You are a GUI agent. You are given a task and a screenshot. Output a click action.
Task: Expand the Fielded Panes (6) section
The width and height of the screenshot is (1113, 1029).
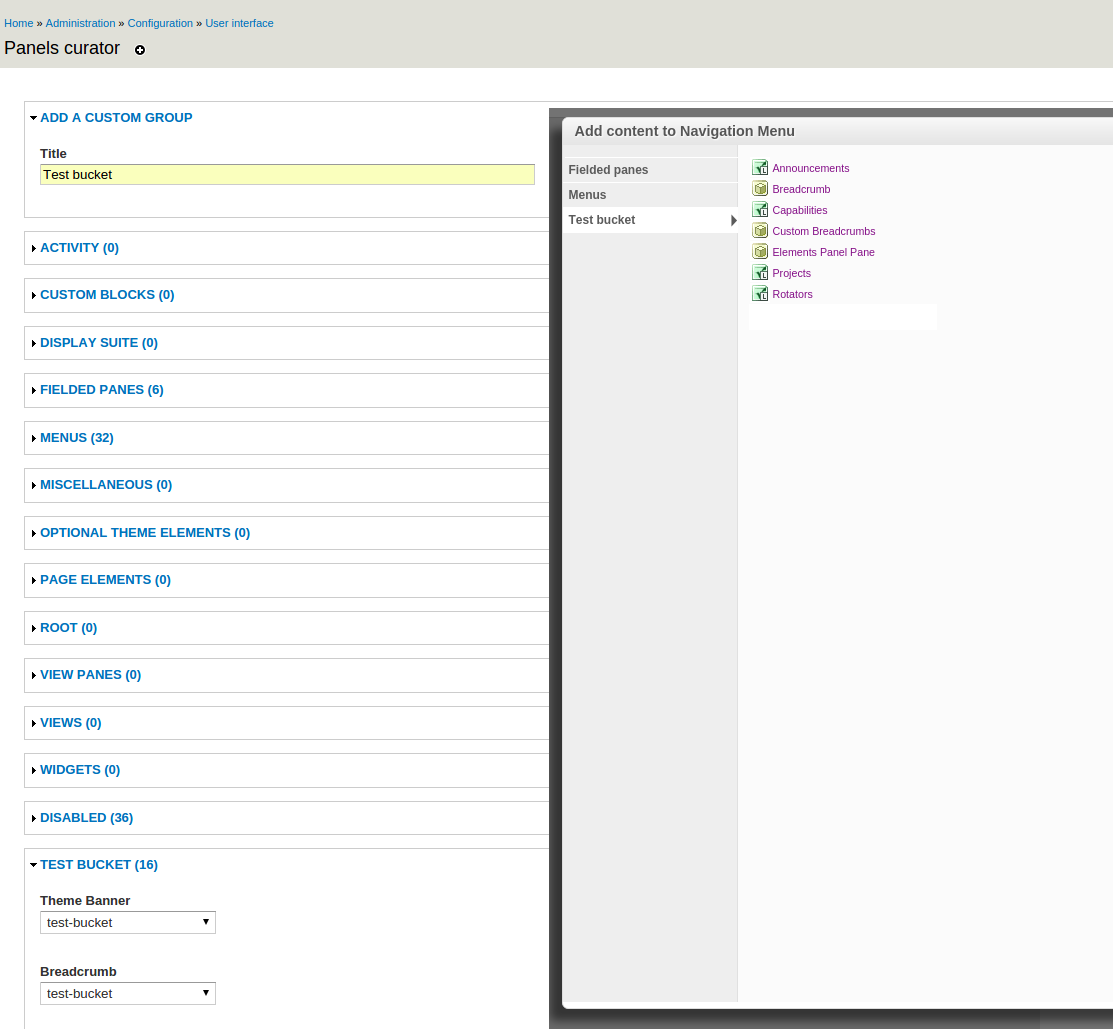(x=101, y=390)
